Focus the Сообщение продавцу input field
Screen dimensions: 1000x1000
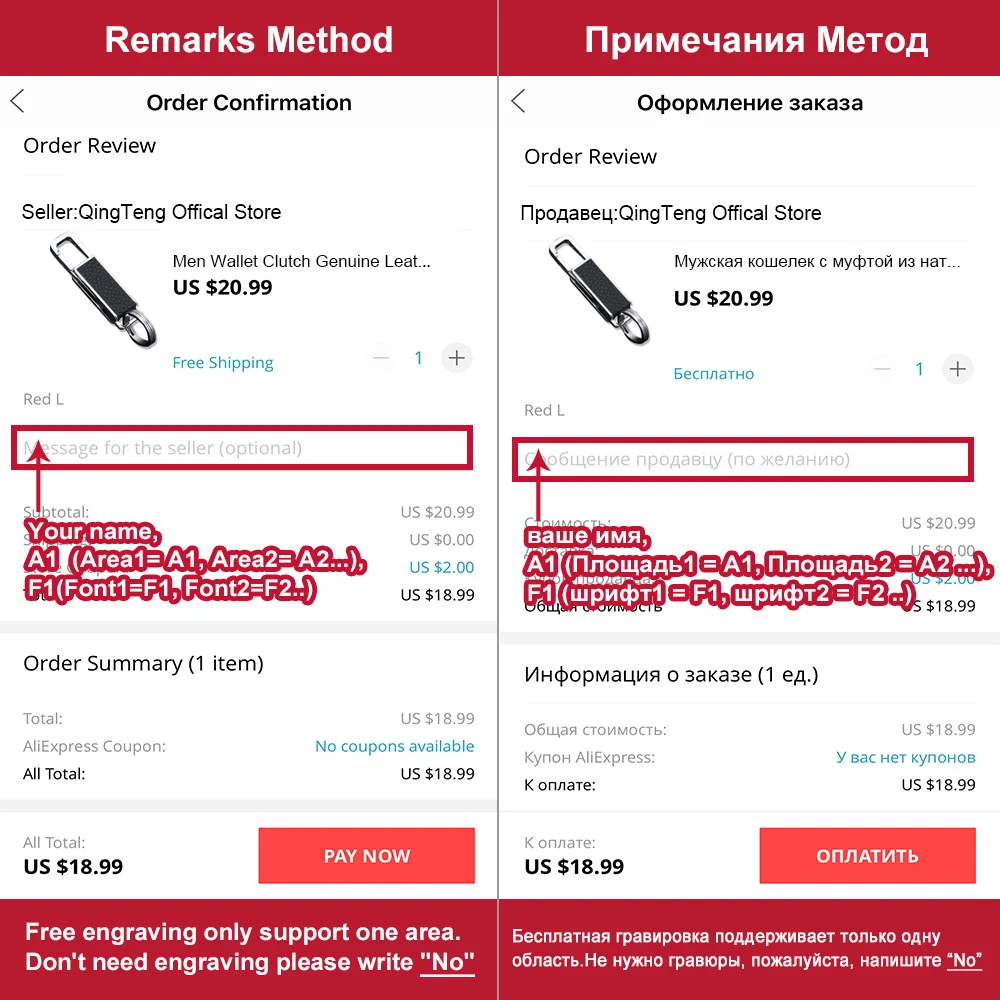(742, 459)
